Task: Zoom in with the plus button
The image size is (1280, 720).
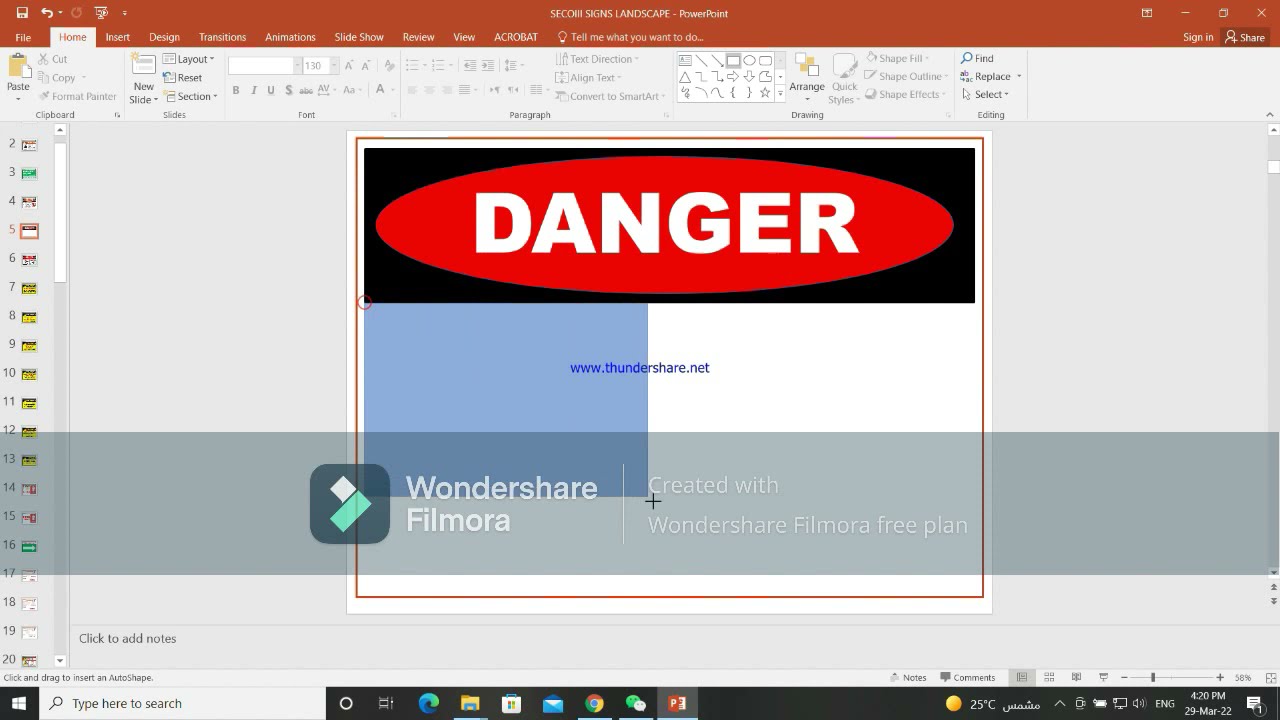Action: click(x=1219, y=677)
